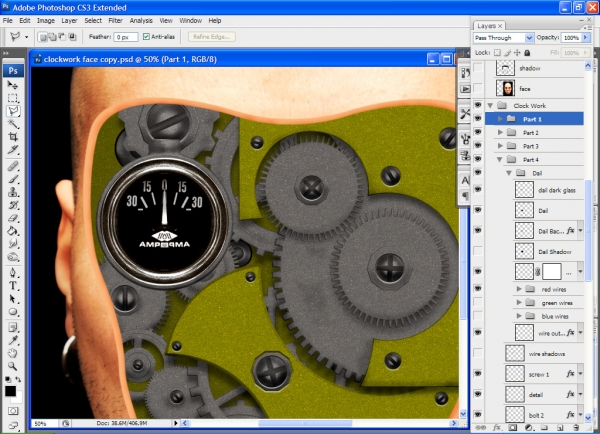Open the Layer menu
600x434 pixels.
(x=69, y=21)
